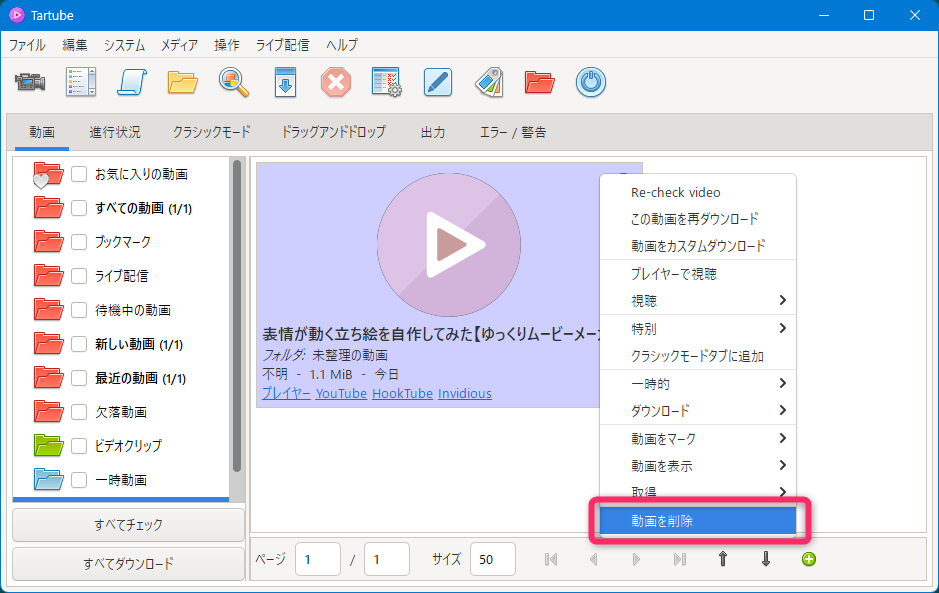The height and width of the screenshot is (593, 939).
Task: Switch to the クラシックモード tab
Action: tap(211, 132)
